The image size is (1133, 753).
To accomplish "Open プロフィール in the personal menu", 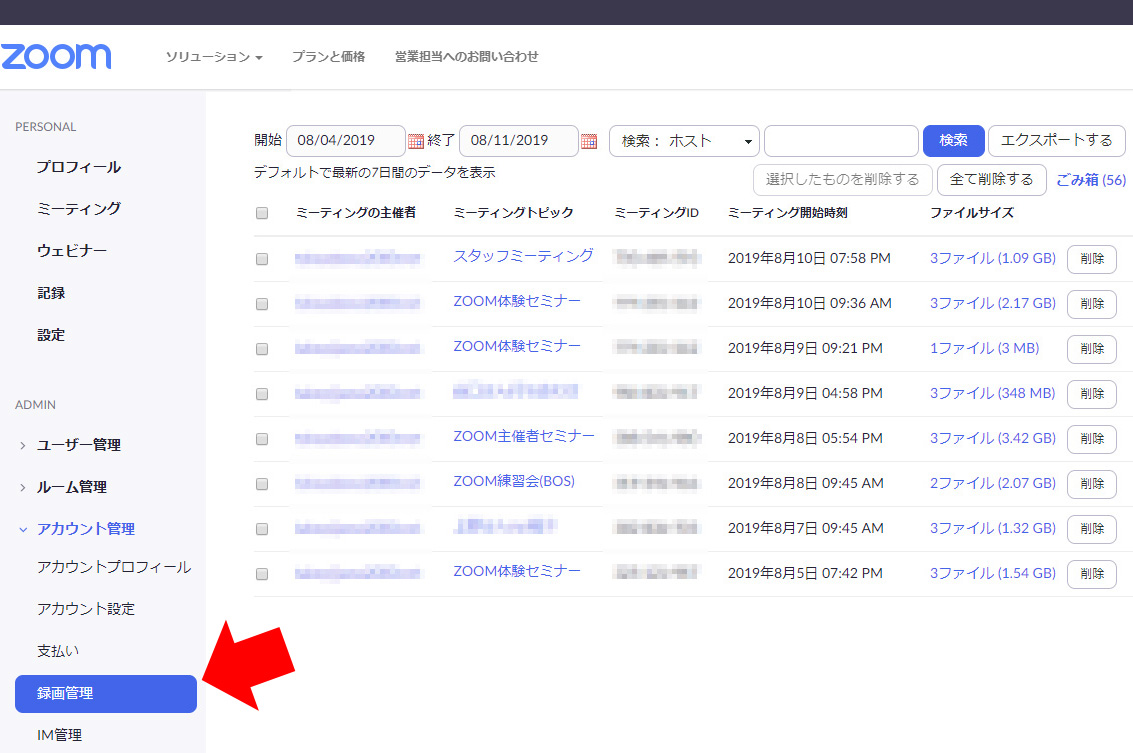I will point(78,167).
